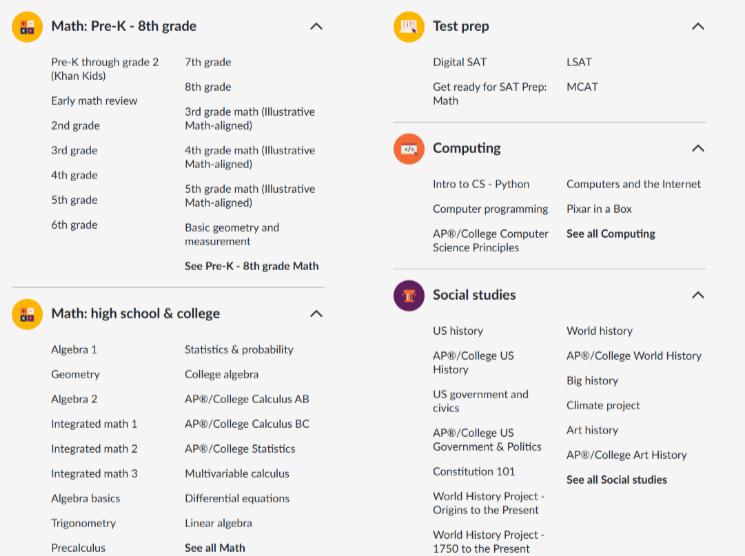Open 7th grade math
The height and width of the screenshot is (556, 745).
pyautogui.click(x=208, y=62)
